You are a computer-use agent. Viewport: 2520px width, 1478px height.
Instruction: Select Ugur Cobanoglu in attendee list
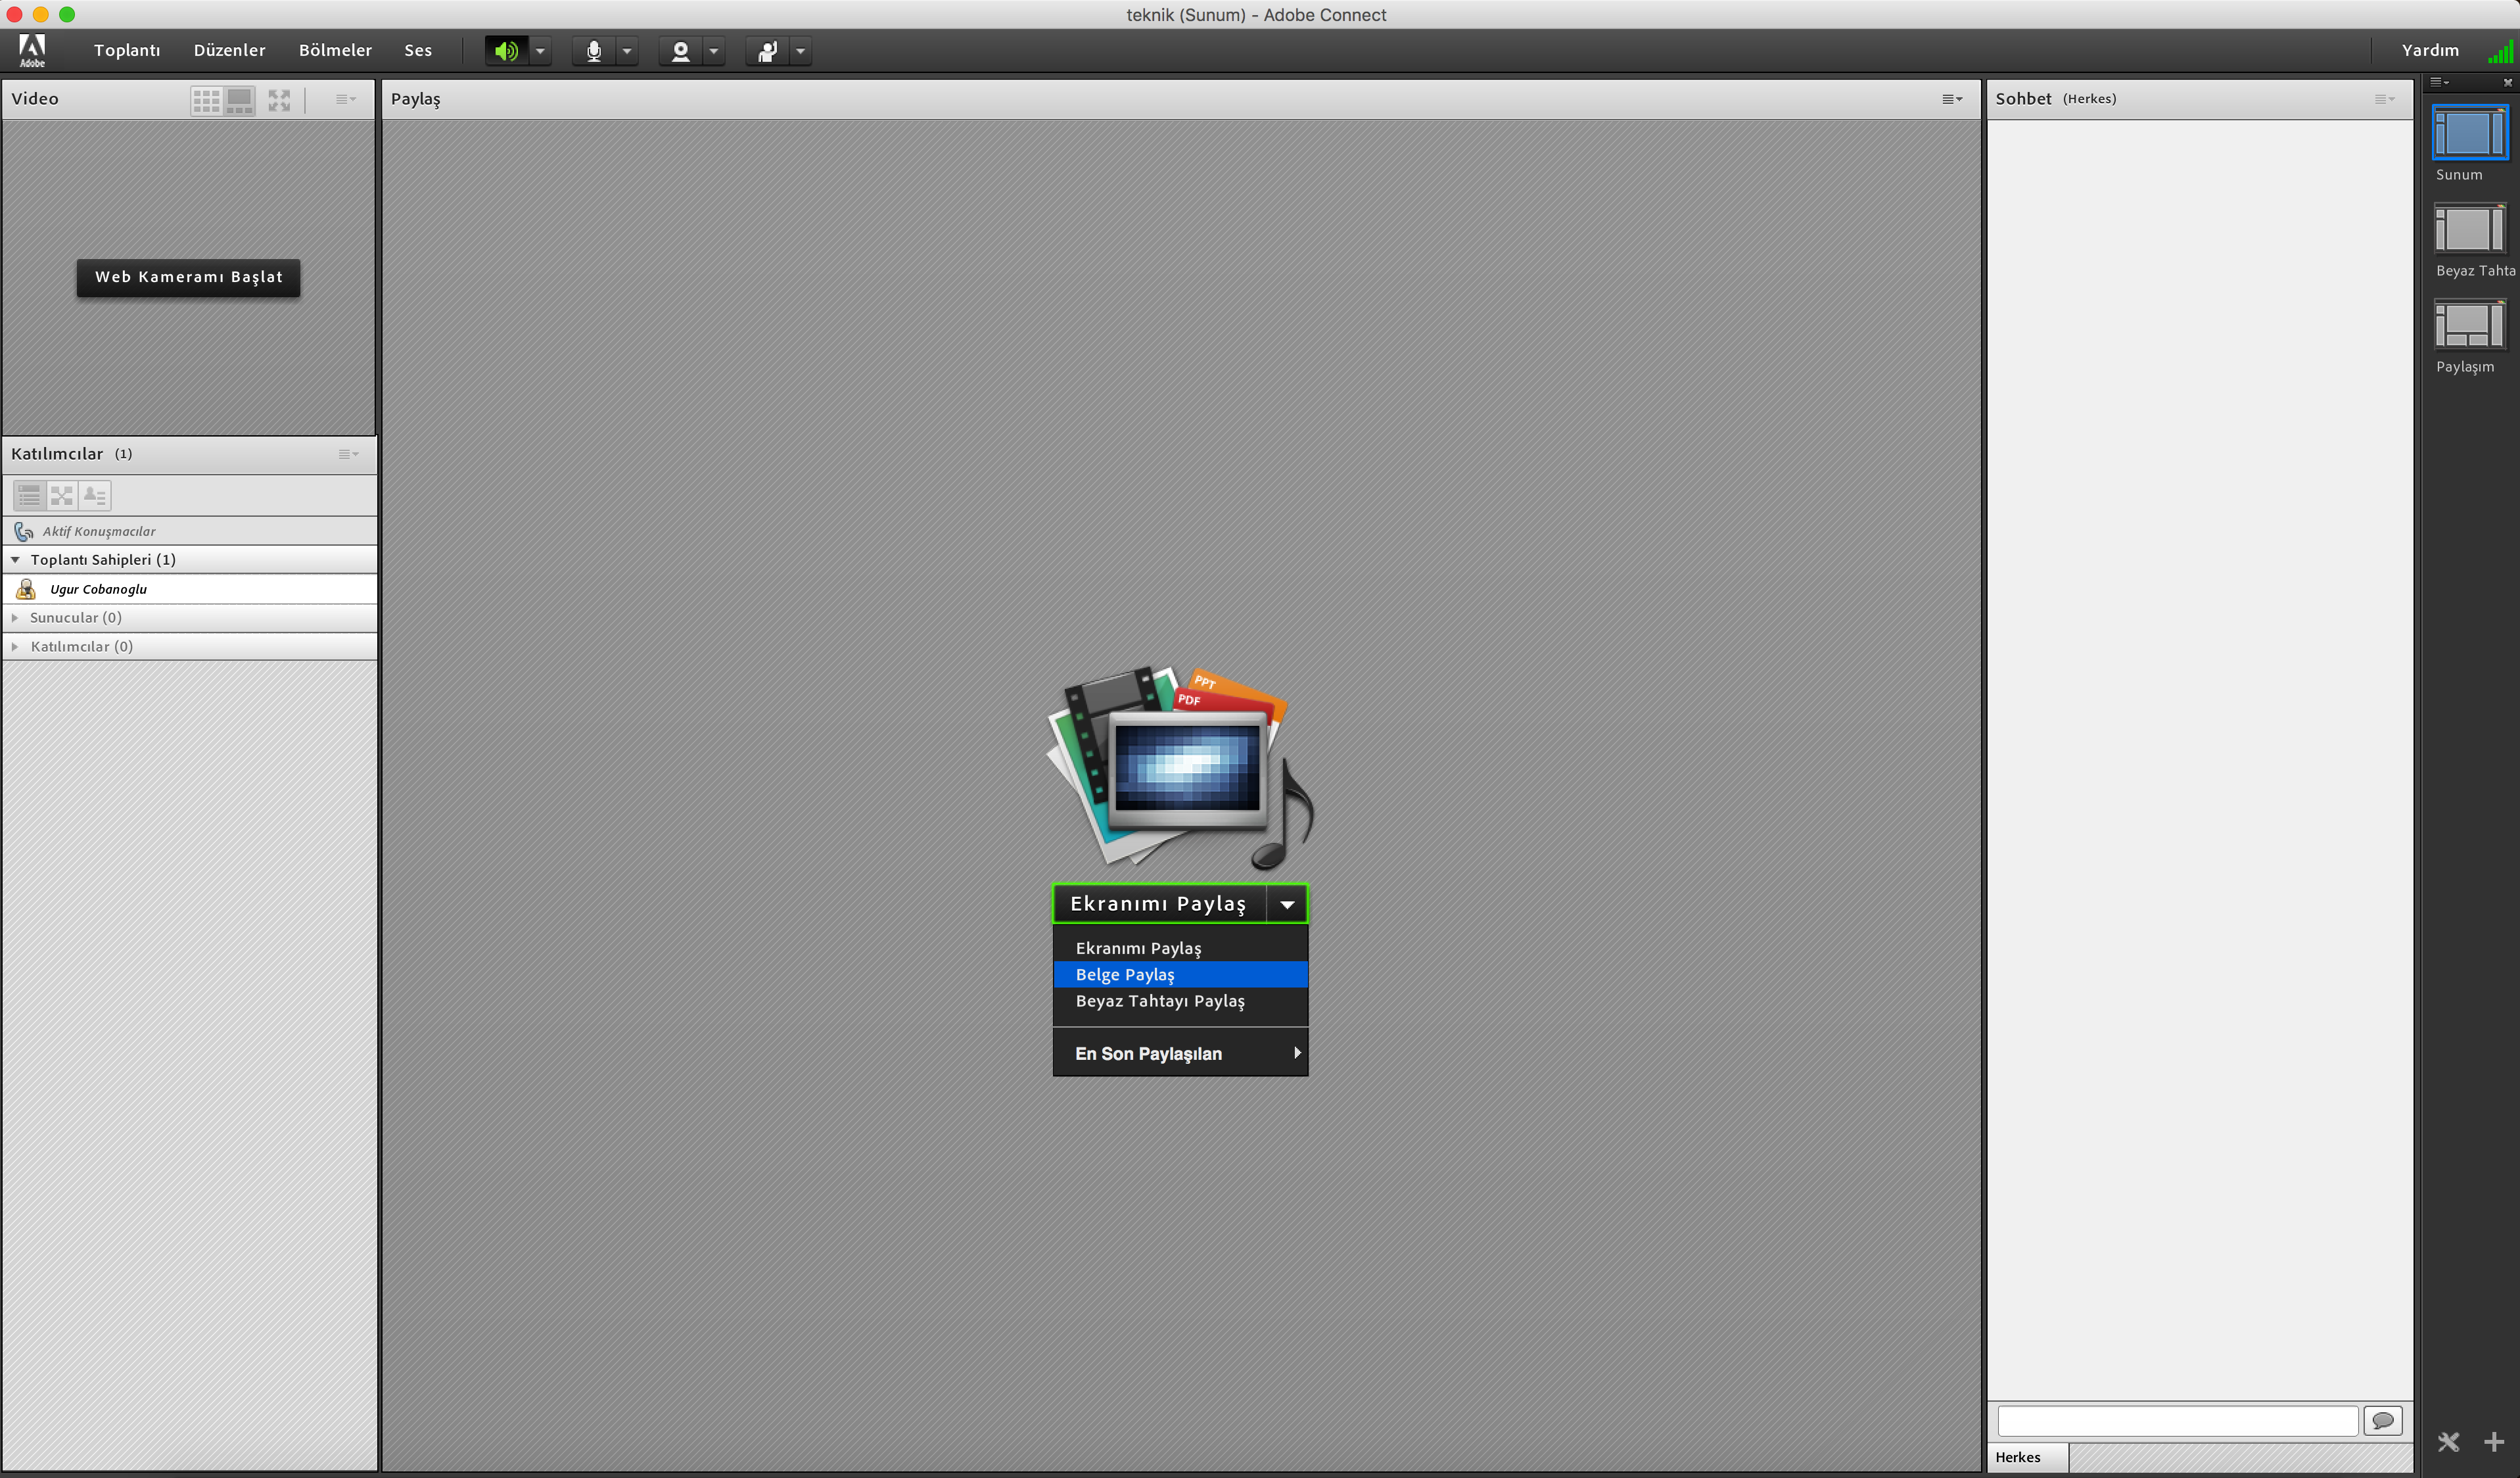190,589
